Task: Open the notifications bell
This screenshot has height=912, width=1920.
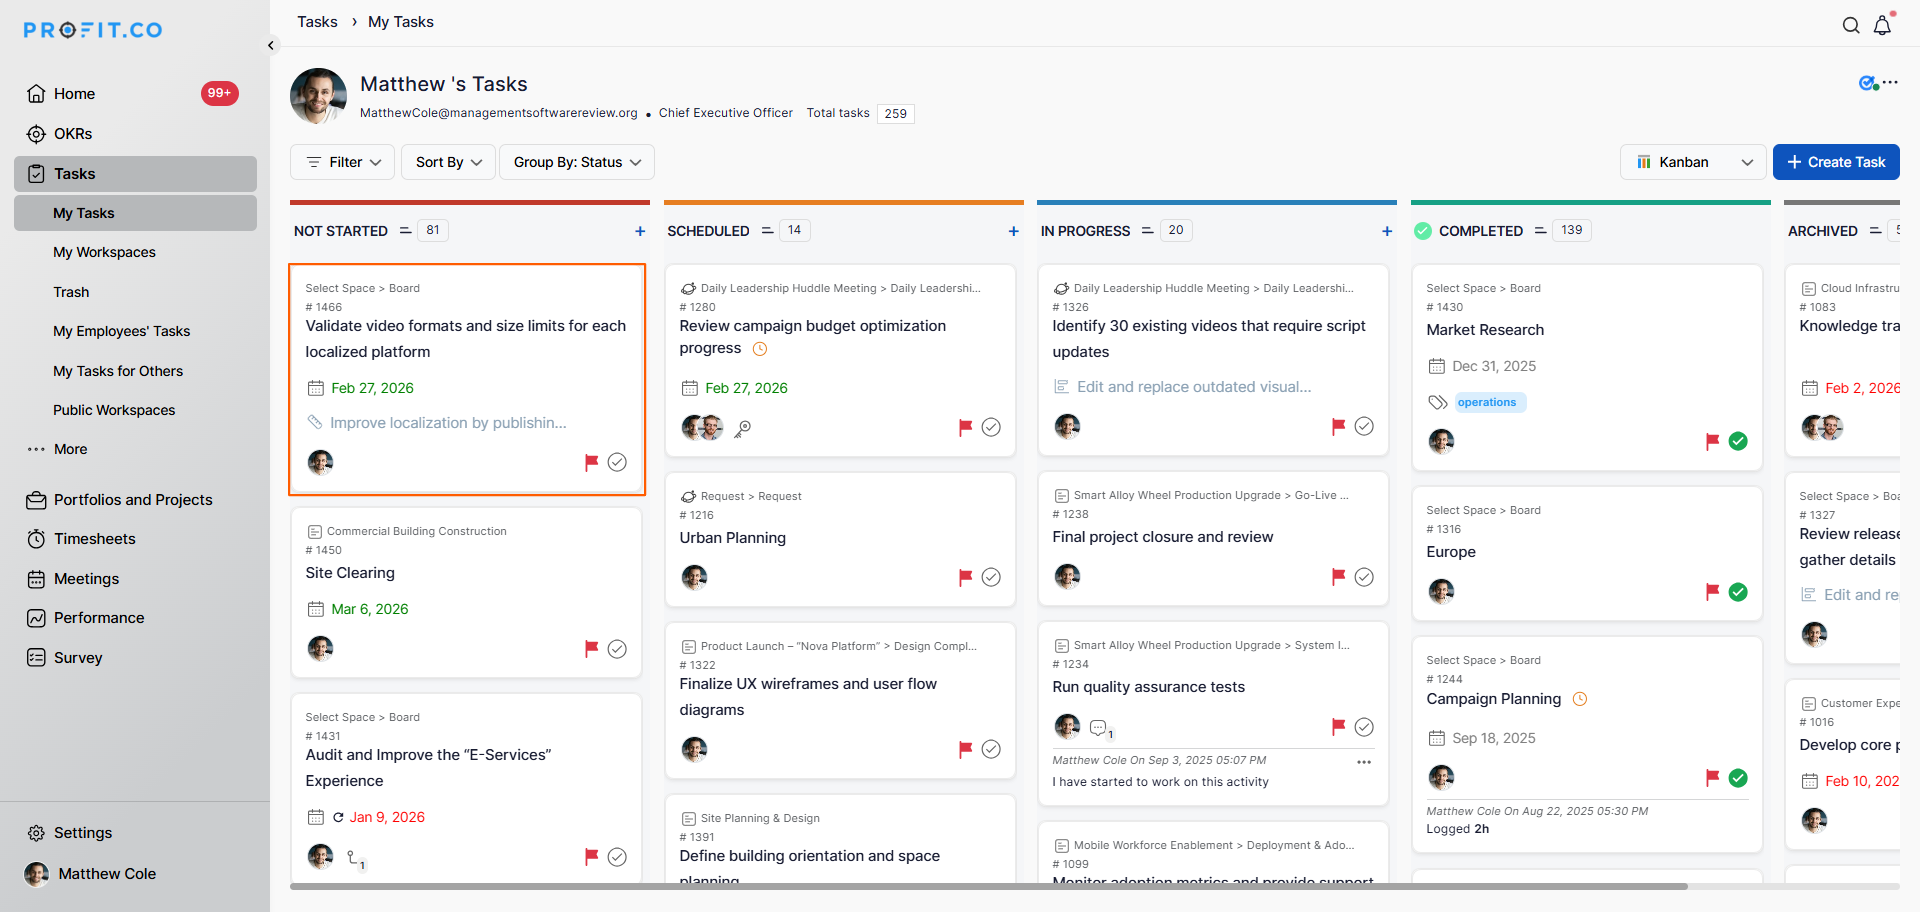Action: pyautogui.click(x=1882, y=26)
